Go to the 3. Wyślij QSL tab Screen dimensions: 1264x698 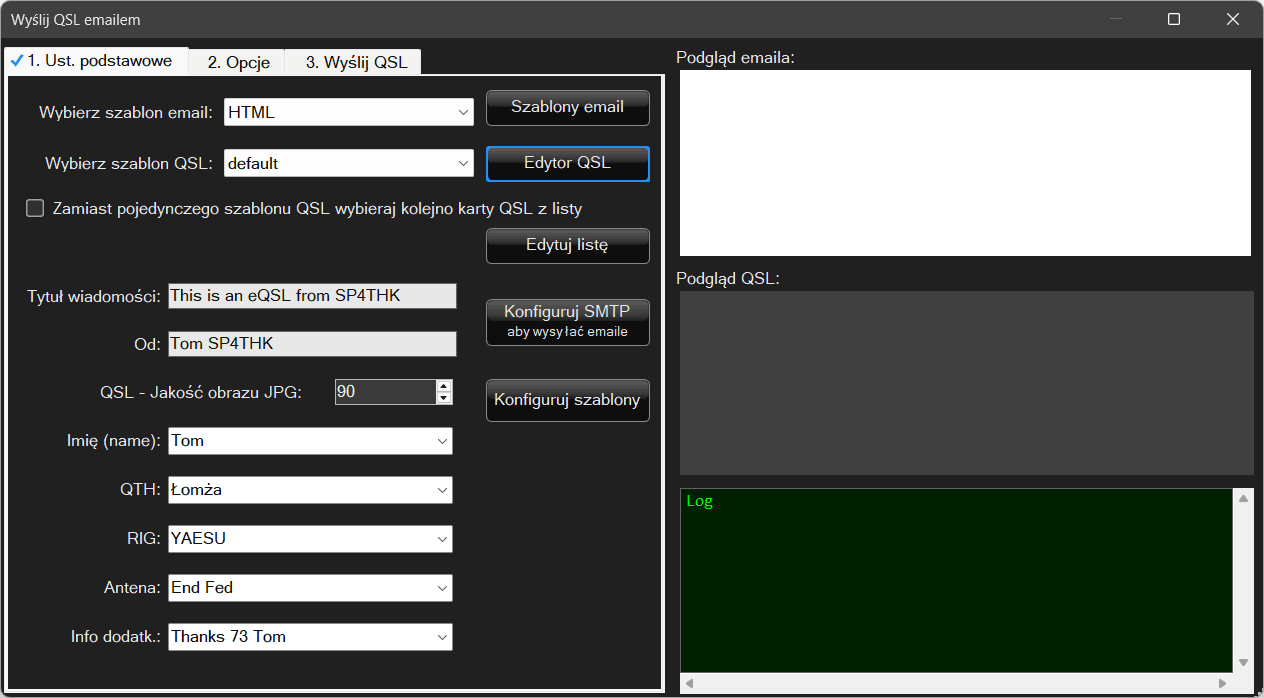click(x=356, y=62)
